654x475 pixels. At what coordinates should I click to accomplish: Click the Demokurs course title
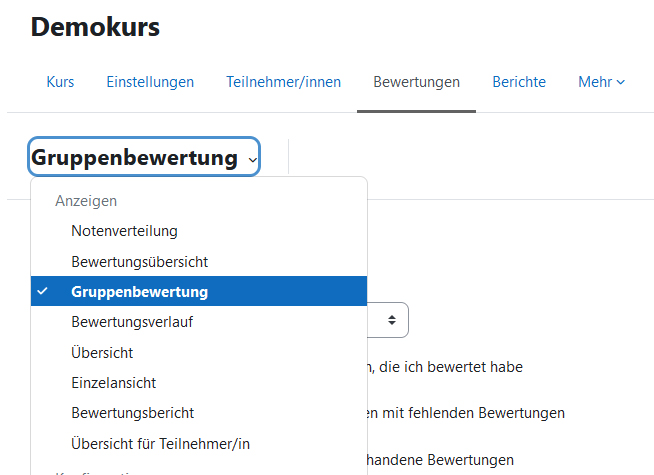[x=95, y=27]
